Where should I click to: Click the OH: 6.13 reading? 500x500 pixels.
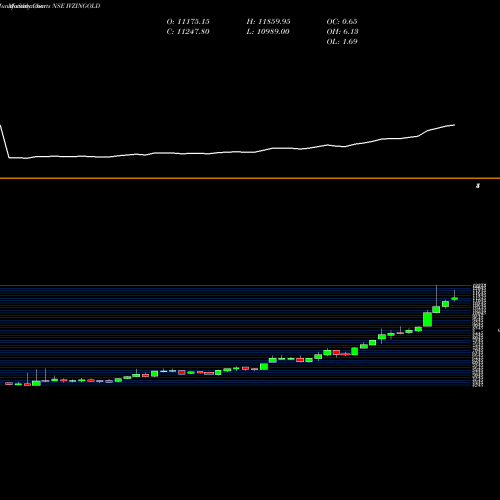[x=342, y=32]
